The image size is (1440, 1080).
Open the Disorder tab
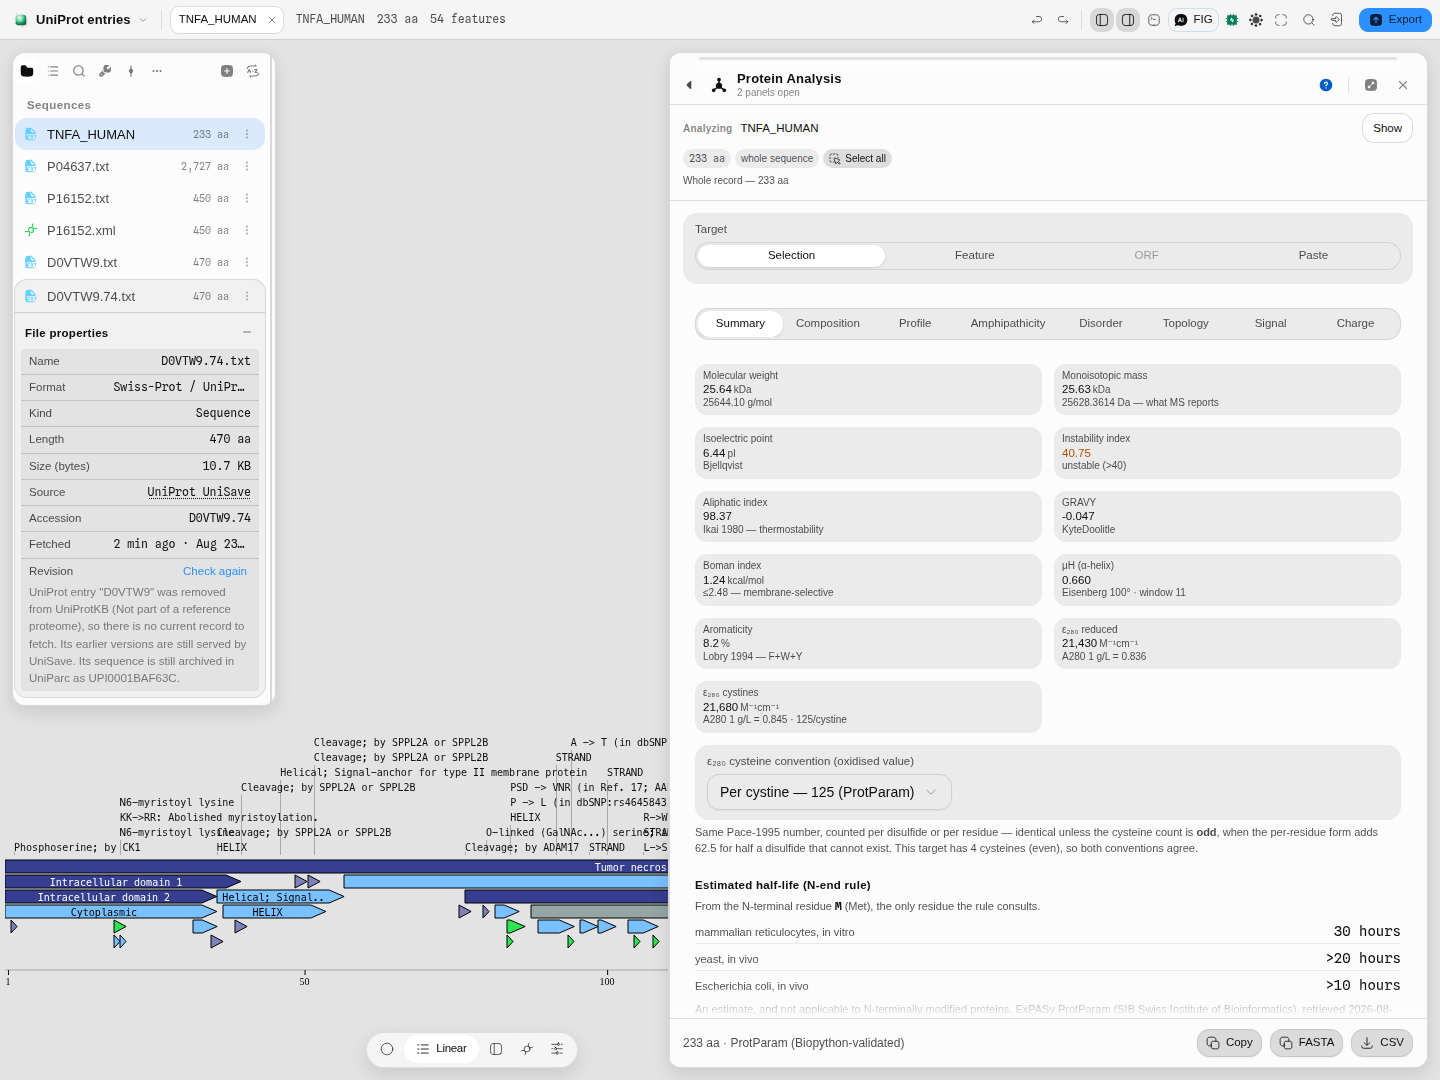[1101, 324]
